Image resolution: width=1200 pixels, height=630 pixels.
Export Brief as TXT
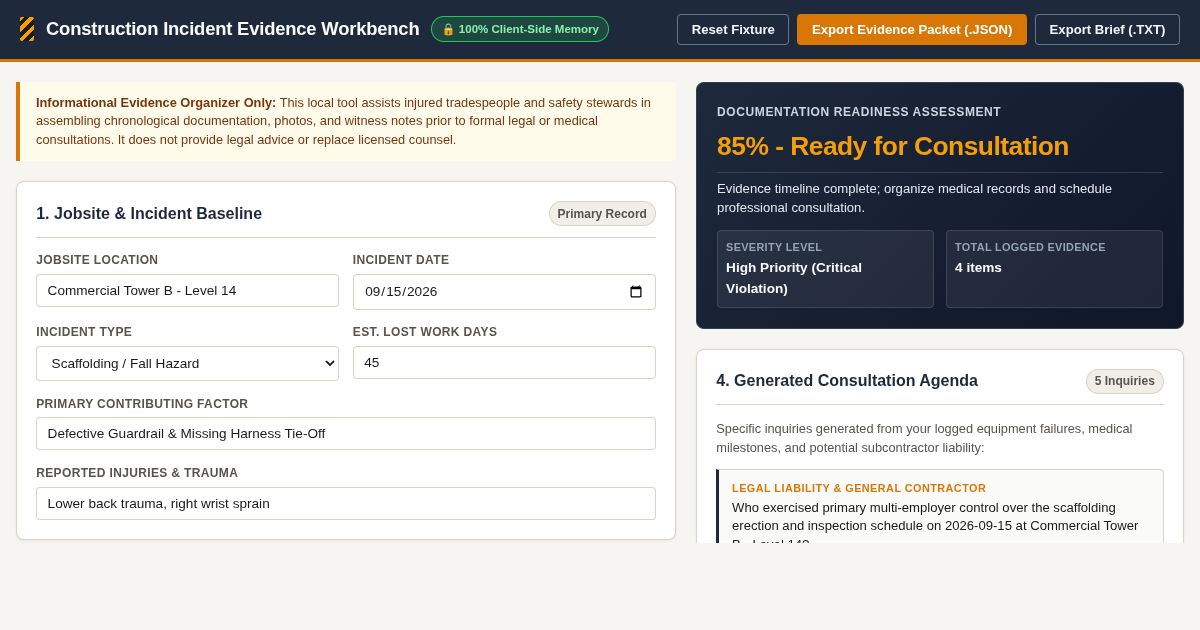click(1107, 29)
